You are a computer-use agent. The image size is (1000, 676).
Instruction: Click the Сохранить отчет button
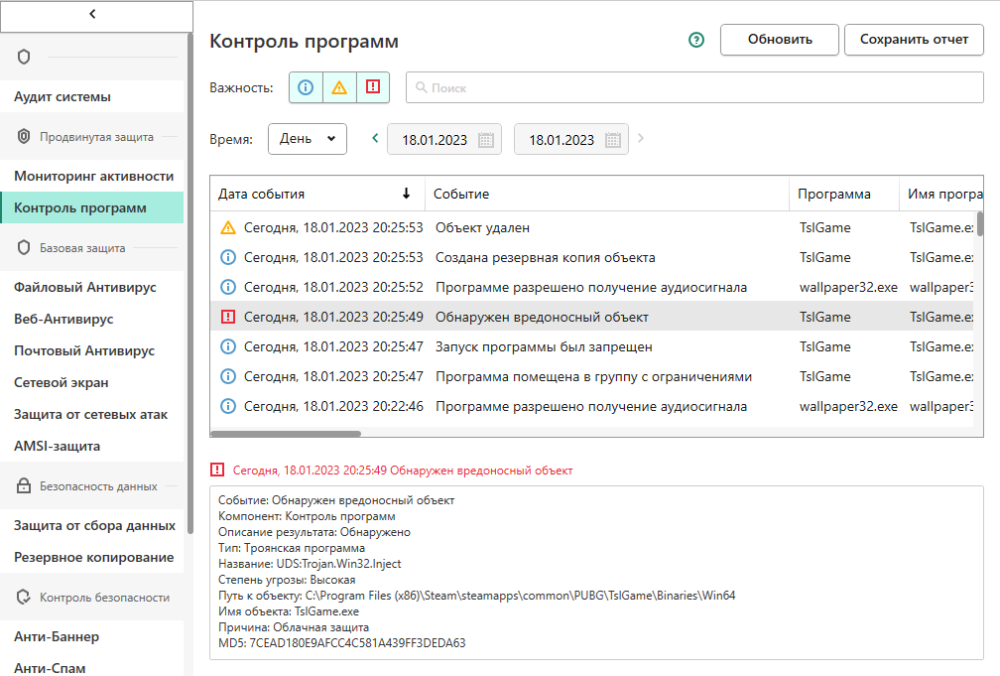click(x=913, y=40)
